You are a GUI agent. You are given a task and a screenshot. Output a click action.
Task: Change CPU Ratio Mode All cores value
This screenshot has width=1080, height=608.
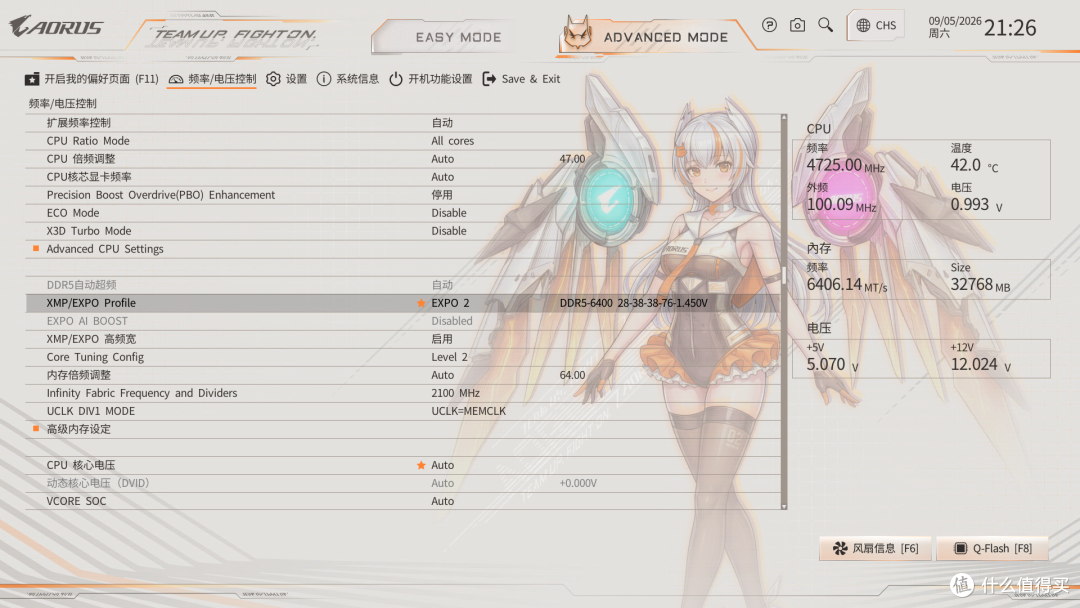pyautogui.click(x=453, y=140)
